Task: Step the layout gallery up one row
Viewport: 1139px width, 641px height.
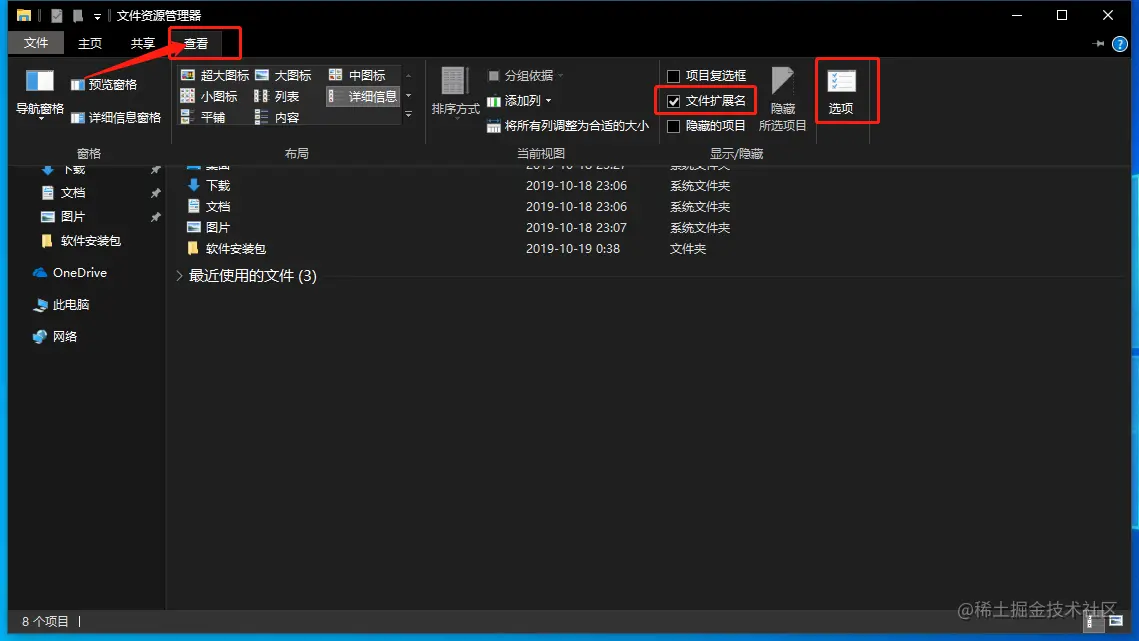Action: coord(408,76)
